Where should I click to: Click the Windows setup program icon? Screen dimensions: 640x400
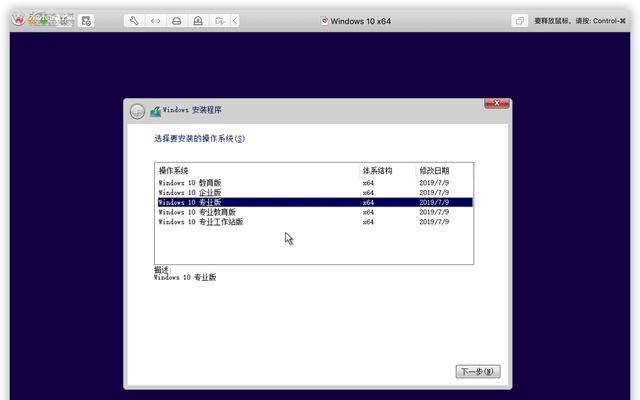[156, 111]
